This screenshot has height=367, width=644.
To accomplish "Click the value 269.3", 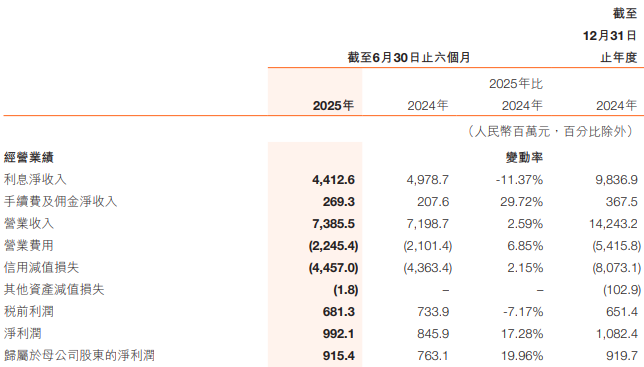I will 339,202.
